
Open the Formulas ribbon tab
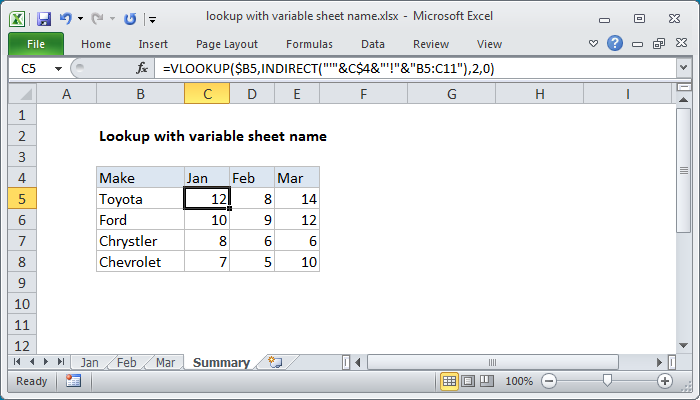coord(309,44)
